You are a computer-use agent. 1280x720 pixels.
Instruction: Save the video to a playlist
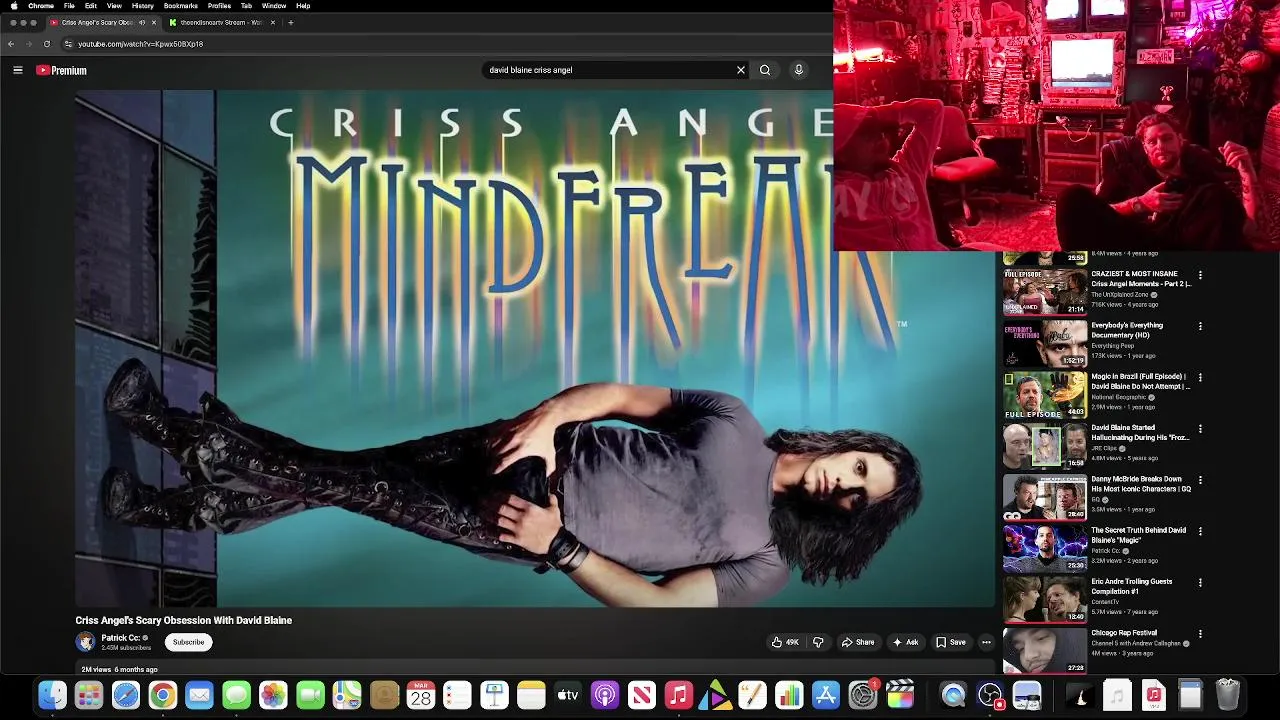[951, 642]
